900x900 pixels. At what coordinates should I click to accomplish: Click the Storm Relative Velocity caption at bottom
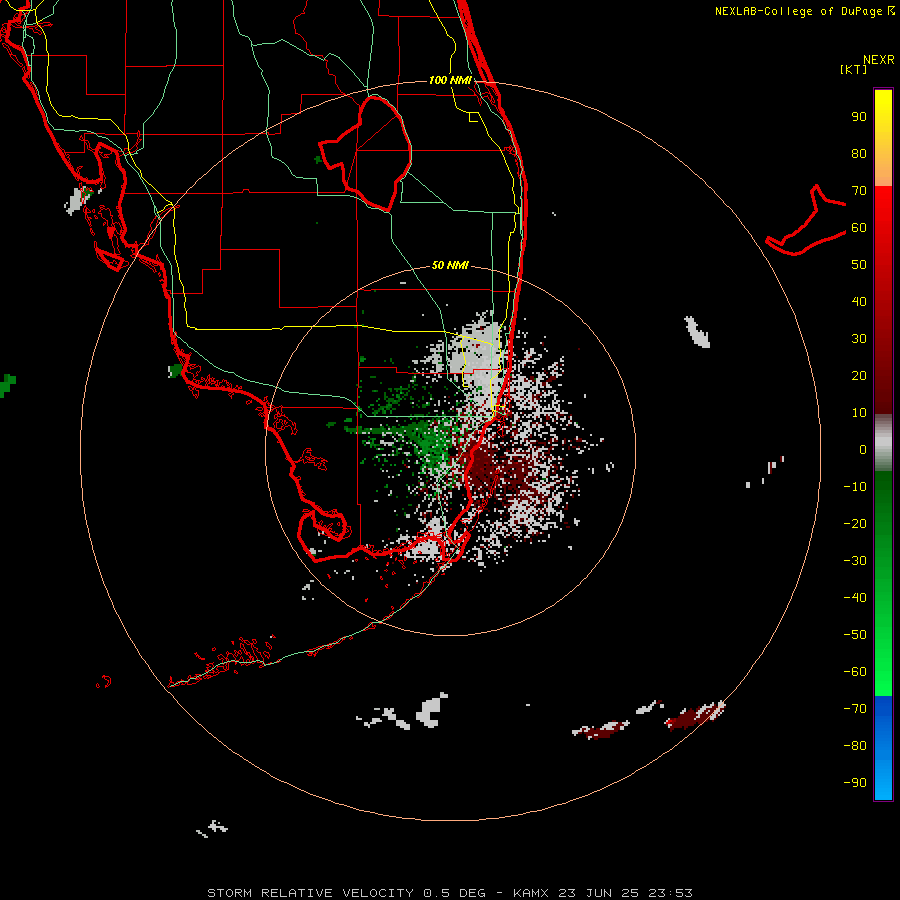pos(449,893)
